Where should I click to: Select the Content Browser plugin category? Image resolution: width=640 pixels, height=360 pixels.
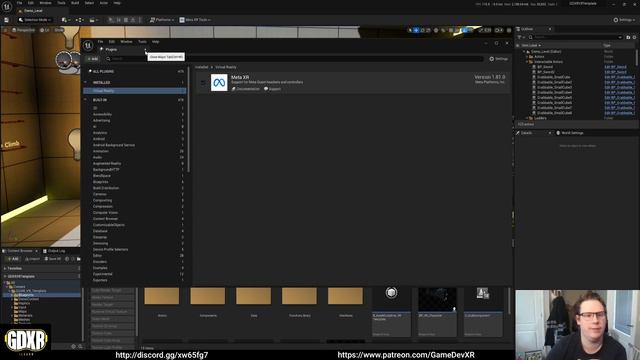pyautogui.click(x=105, y=218)
